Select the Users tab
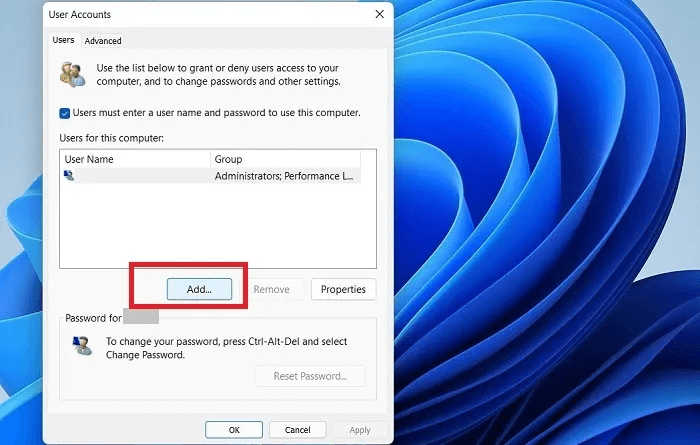The height and width of the screenshot is (445, 700). click(x=63, y=40)
